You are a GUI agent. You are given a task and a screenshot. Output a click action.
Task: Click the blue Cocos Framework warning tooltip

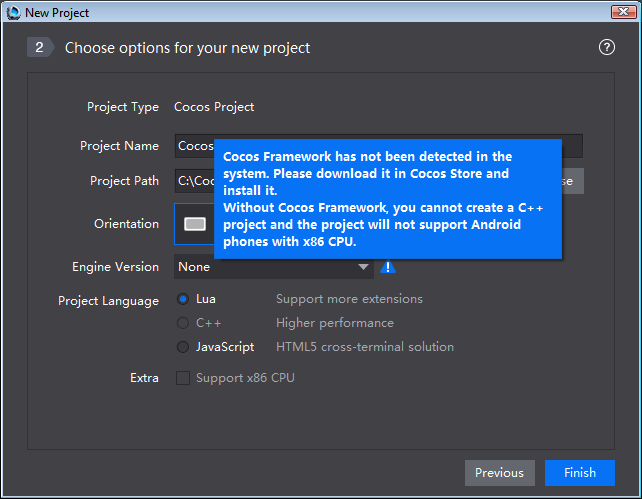(x=388, y=199)
